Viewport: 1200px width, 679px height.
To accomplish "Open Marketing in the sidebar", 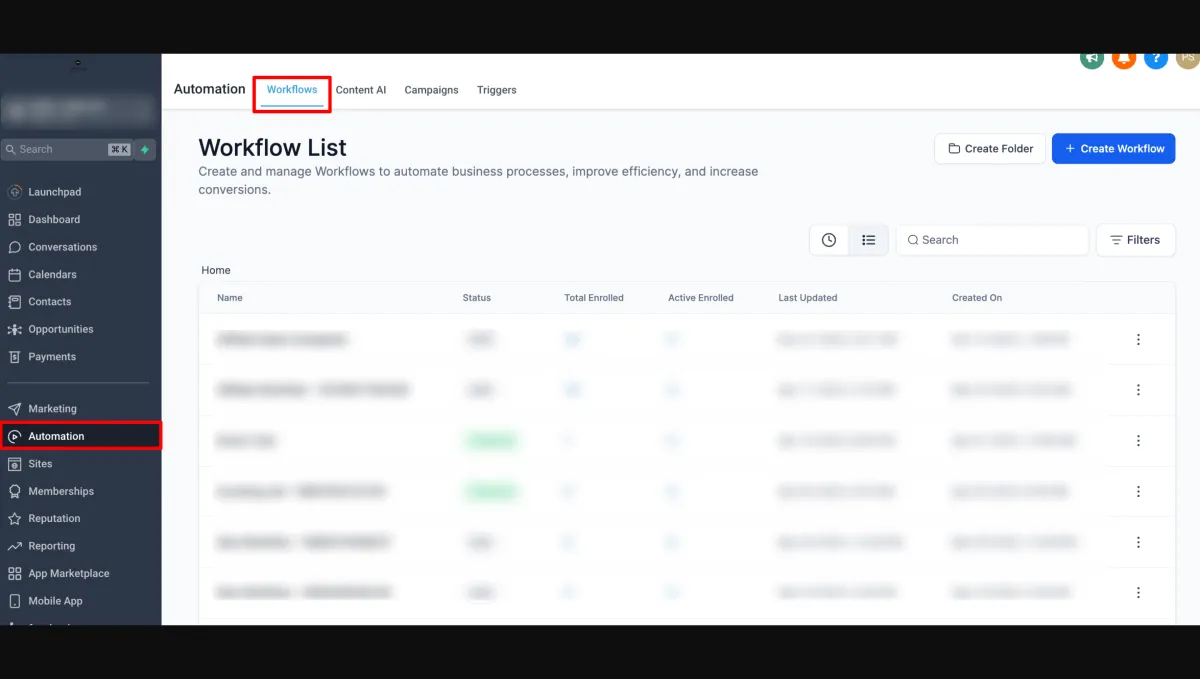I will 52,409.
